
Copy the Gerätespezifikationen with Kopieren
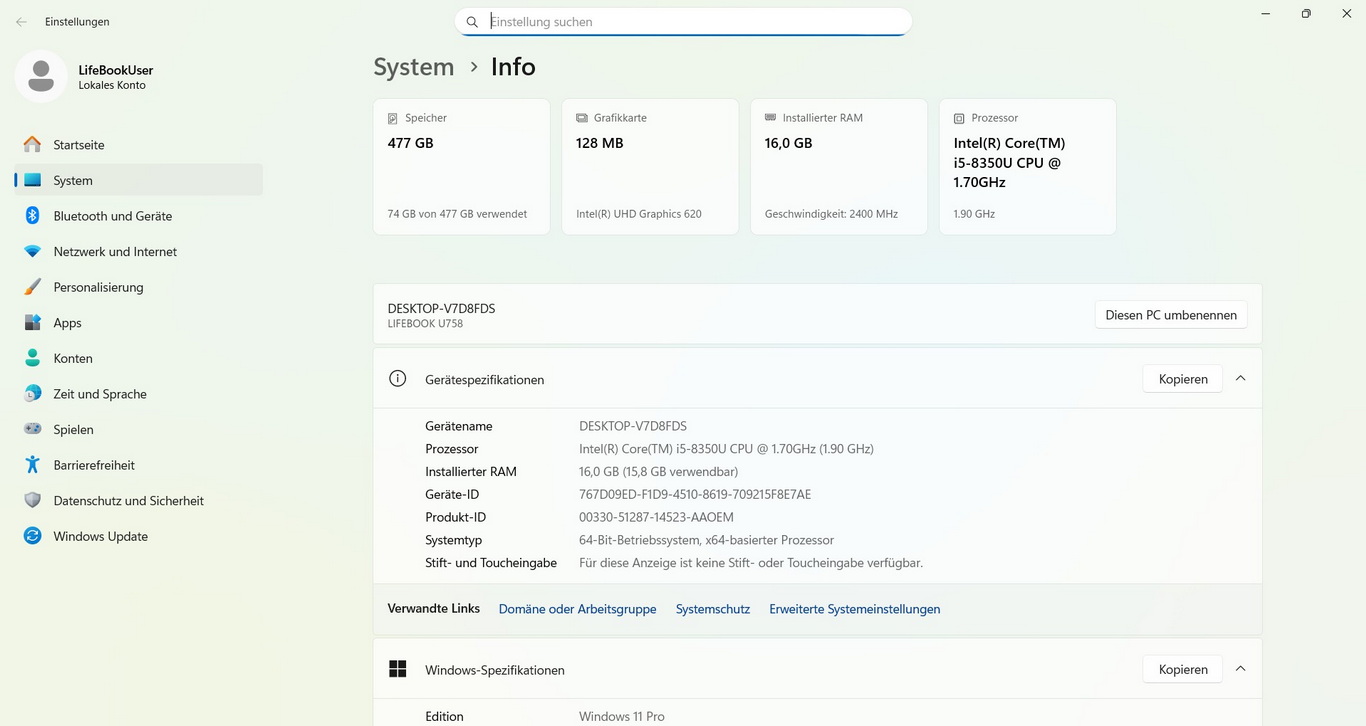click(x=1182, y=379)
